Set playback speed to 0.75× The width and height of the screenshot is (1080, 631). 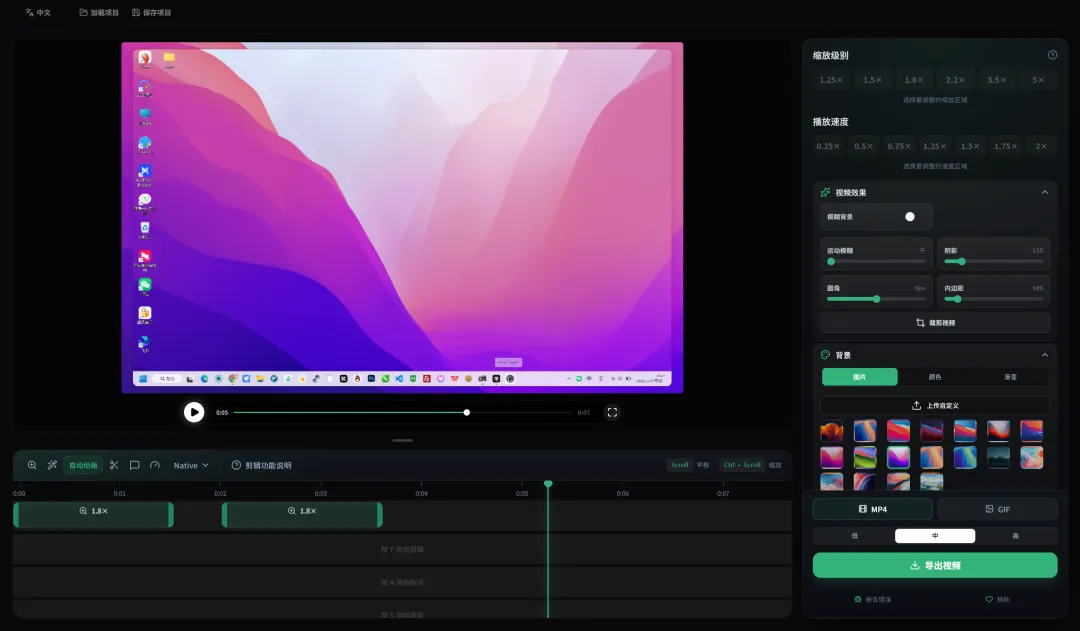pyautogui.click(x=898, y=146)
